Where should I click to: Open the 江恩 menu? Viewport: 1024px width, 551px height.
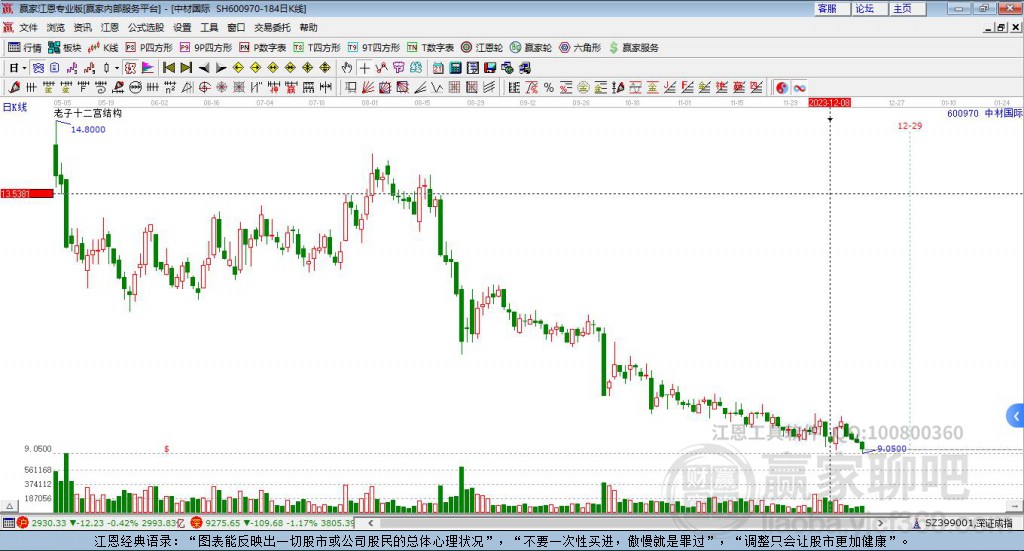110,27
